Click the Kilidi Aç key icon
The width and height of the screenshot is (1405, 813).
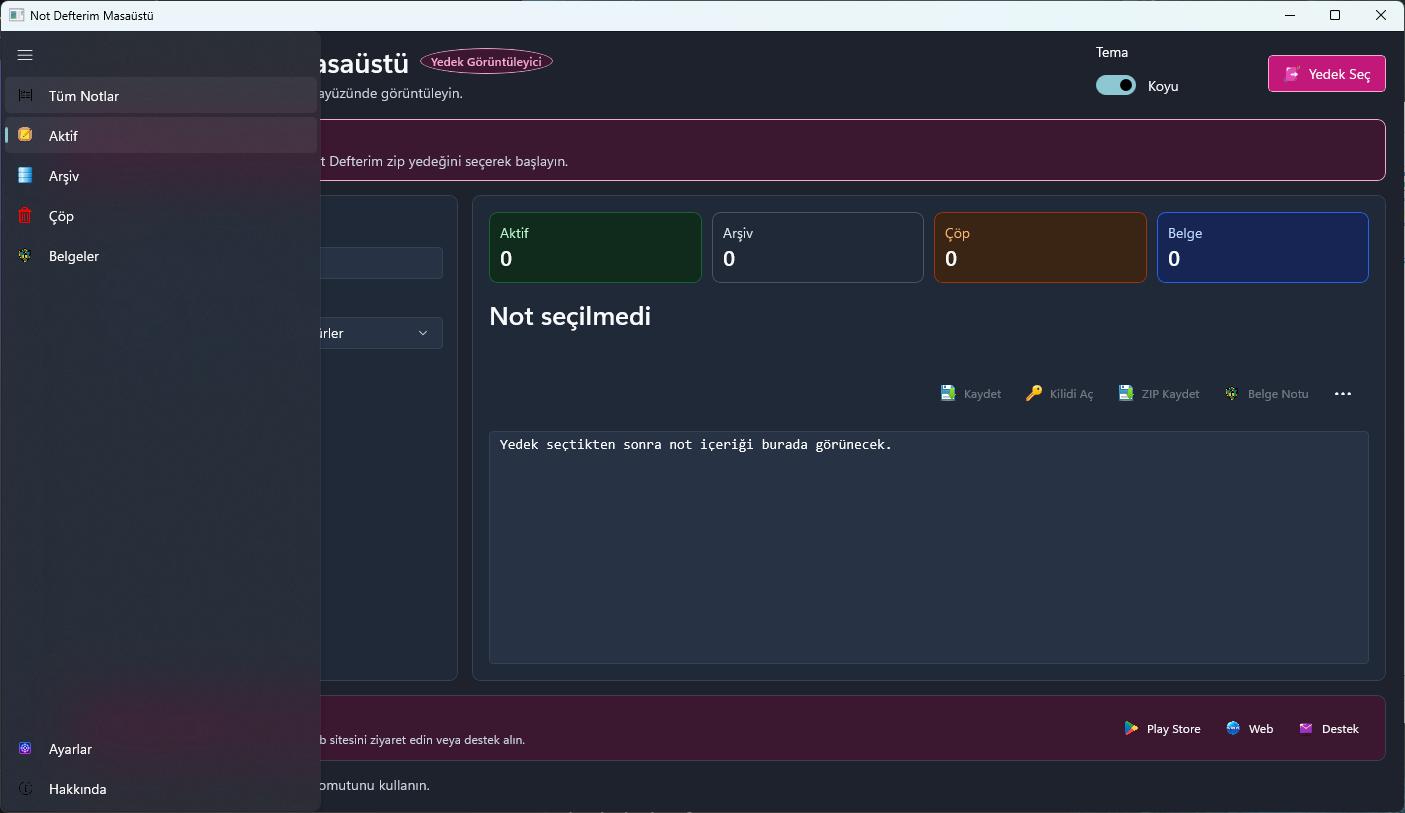click(1034, 393)
